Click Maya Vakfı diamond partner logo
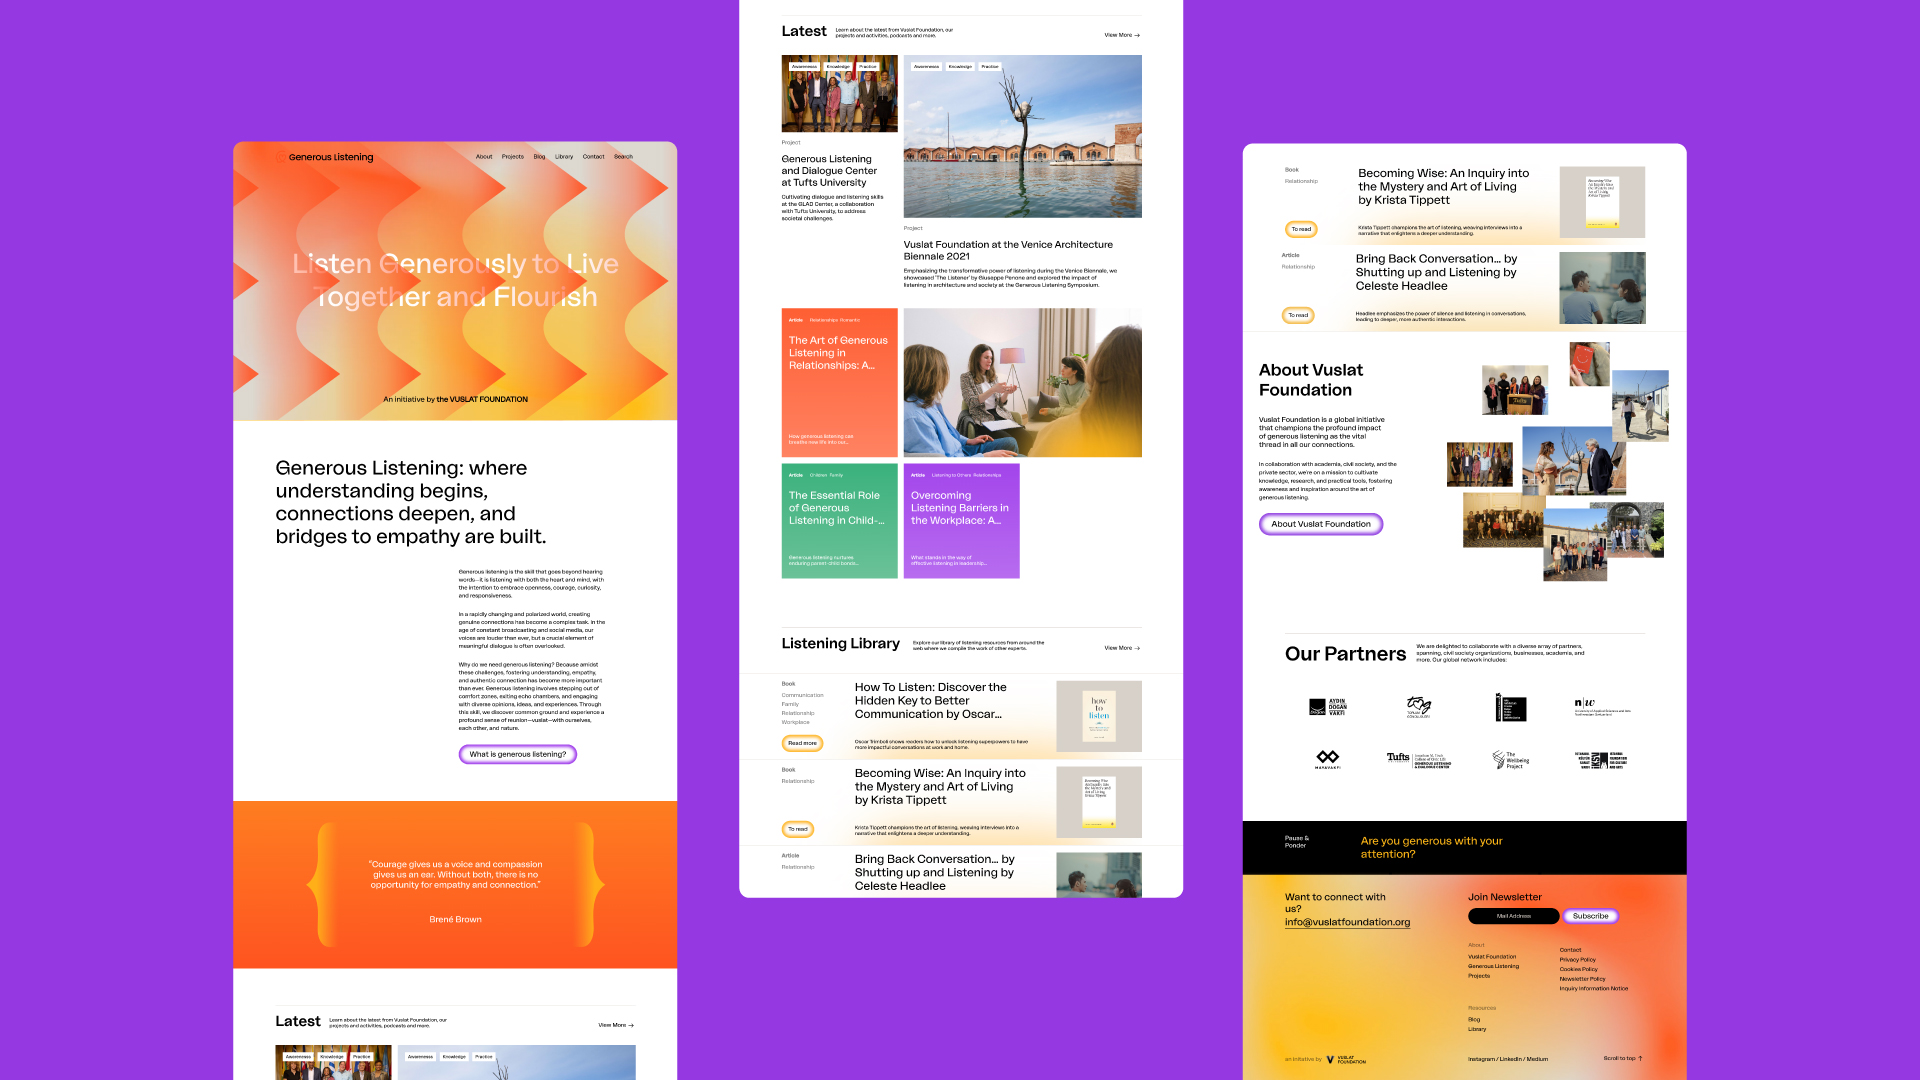1920x1080 pixels. 1327,760
